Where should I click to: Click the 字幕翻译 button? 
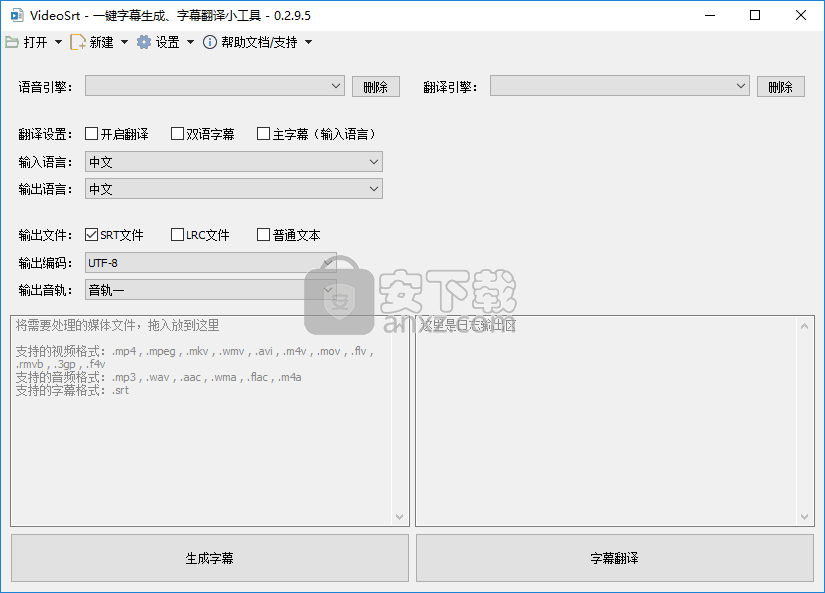(x=615, y=558)
